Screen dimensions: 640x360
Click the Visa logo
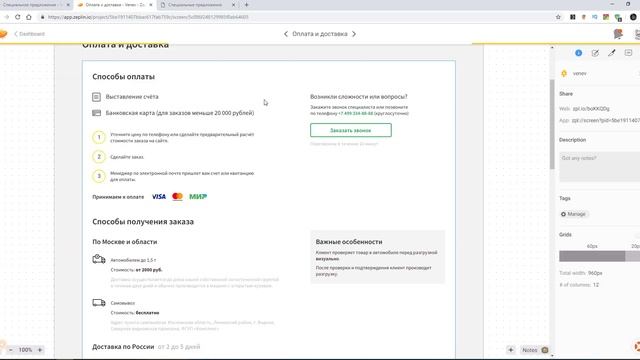[159, 197]
